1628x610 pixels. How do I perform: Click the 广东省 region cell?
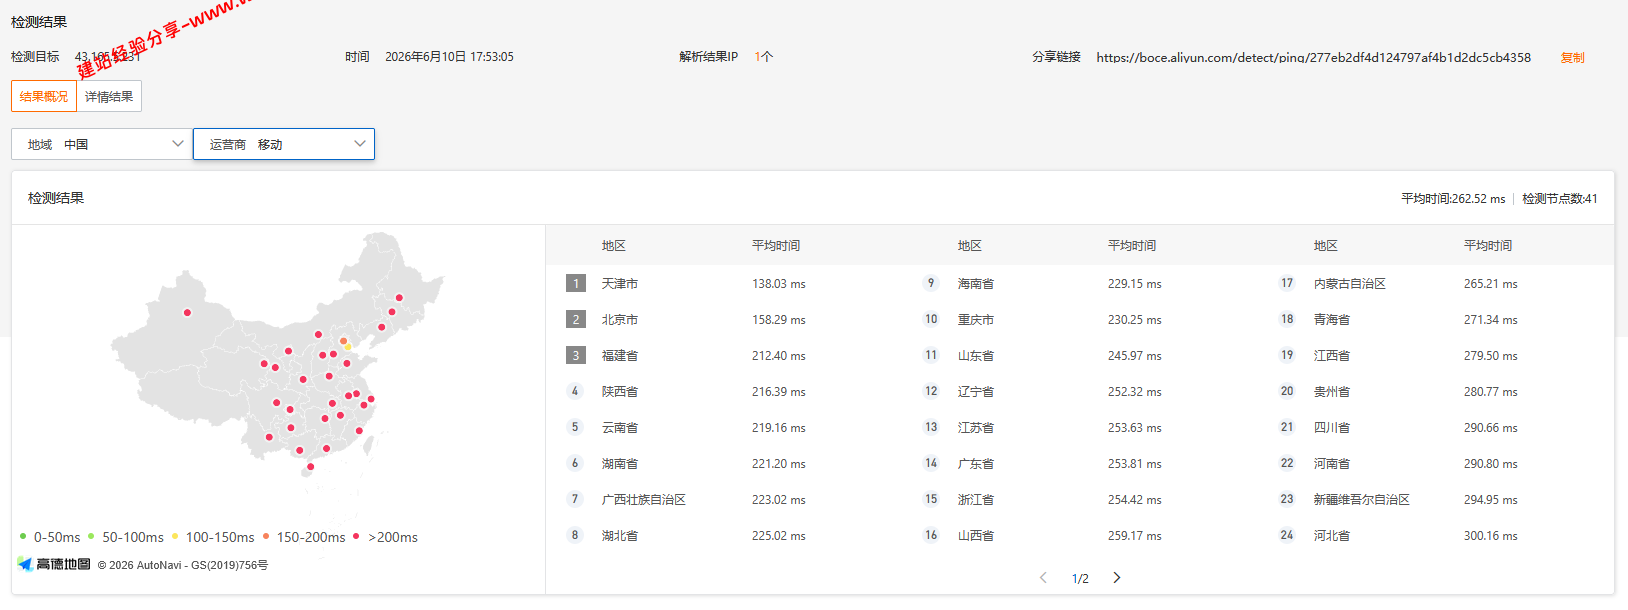(976, 464)
